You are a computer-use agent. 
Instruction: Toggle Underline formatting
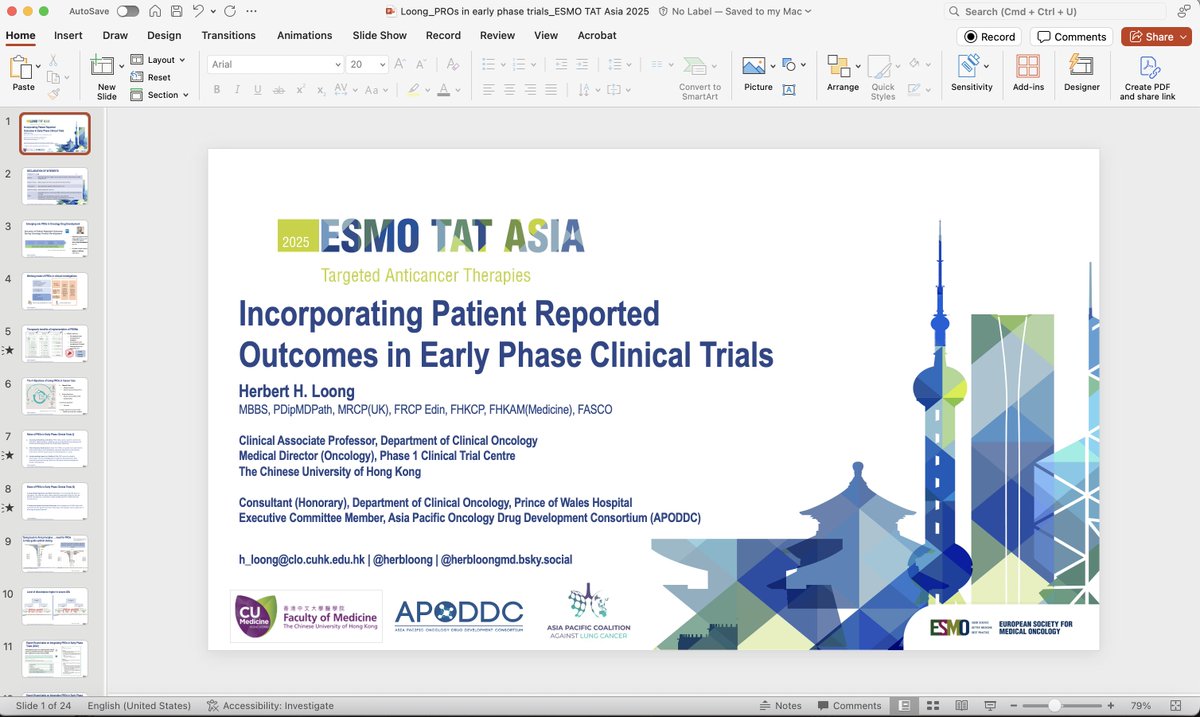258,90
